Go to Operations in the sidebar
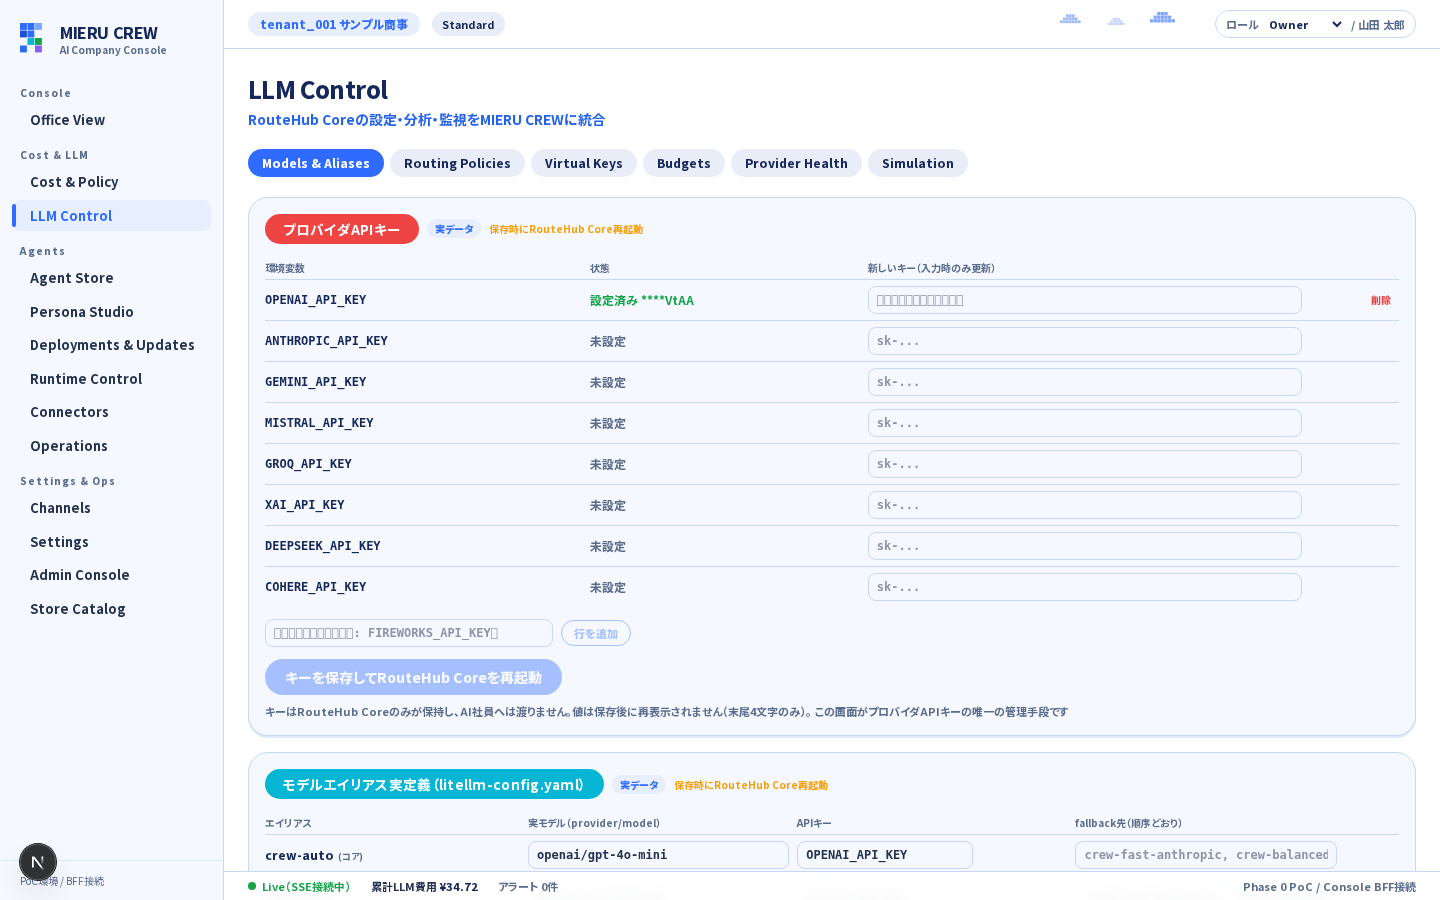 pos(112,446)
